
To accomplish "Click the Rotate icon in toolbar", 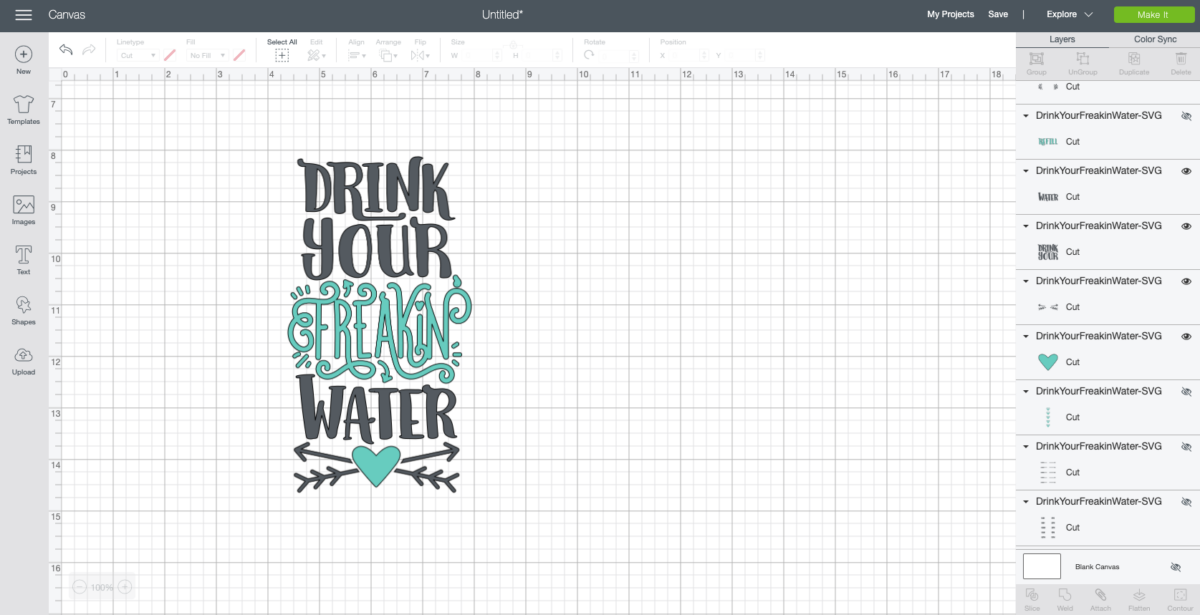I will tap(589, 56).
